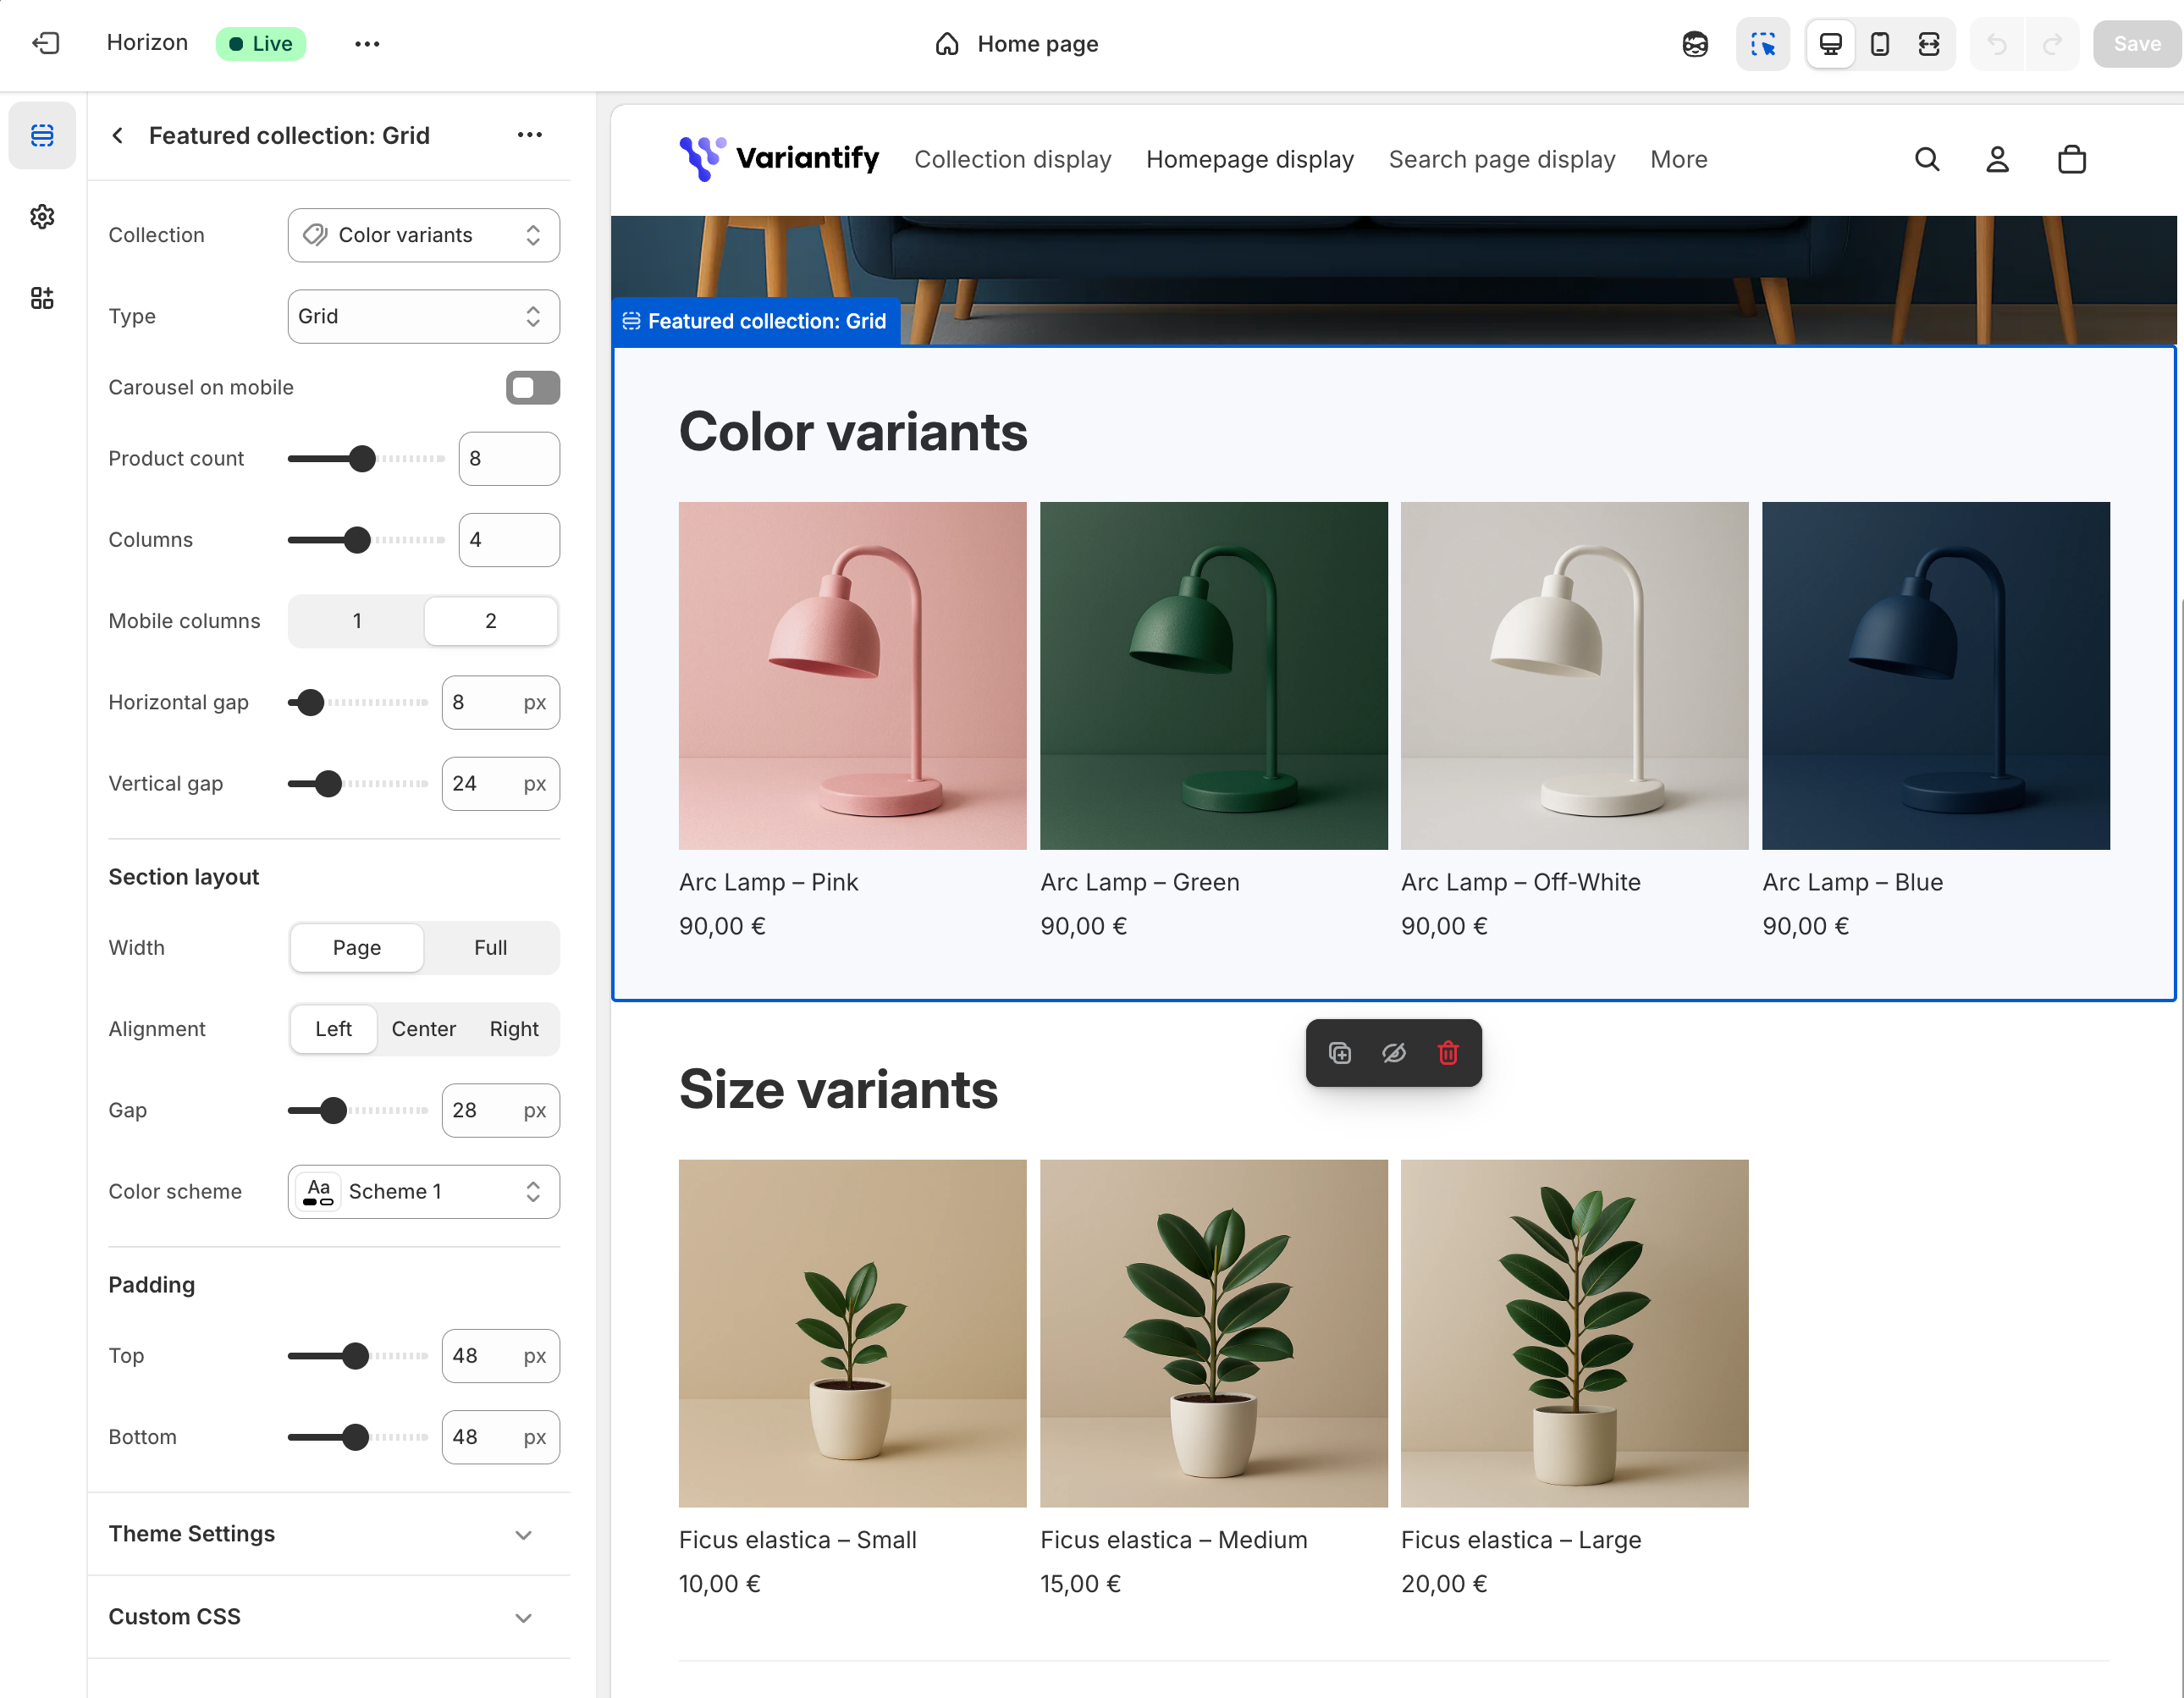Enable Carousel on mobile toggle

click(532, 388)
